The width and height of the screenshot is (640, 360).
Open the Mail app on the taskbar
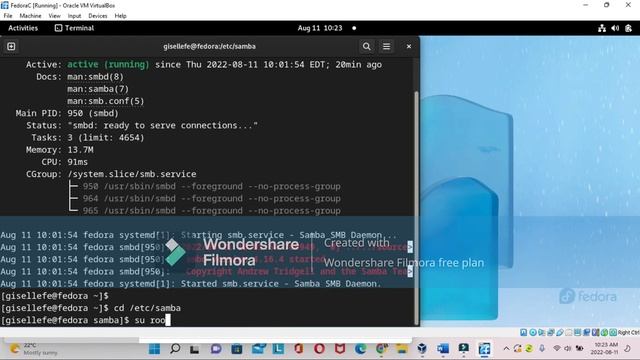[258, 349]
